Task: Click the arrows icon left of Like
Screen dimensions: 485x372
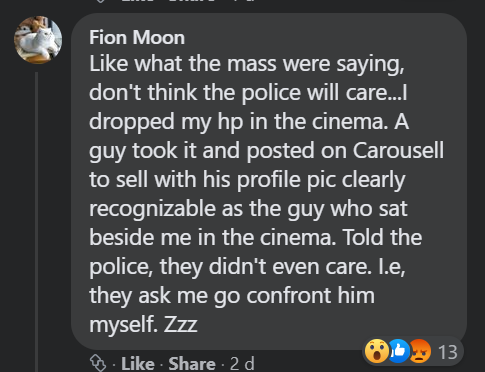Action: click(98, 363)
